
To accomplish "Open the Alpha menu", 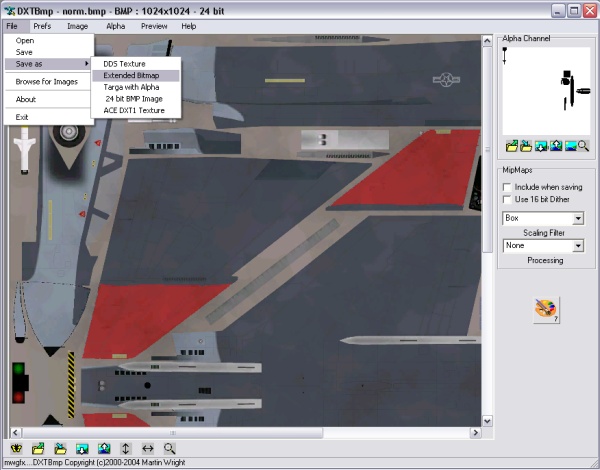I will tap(116, 25).
